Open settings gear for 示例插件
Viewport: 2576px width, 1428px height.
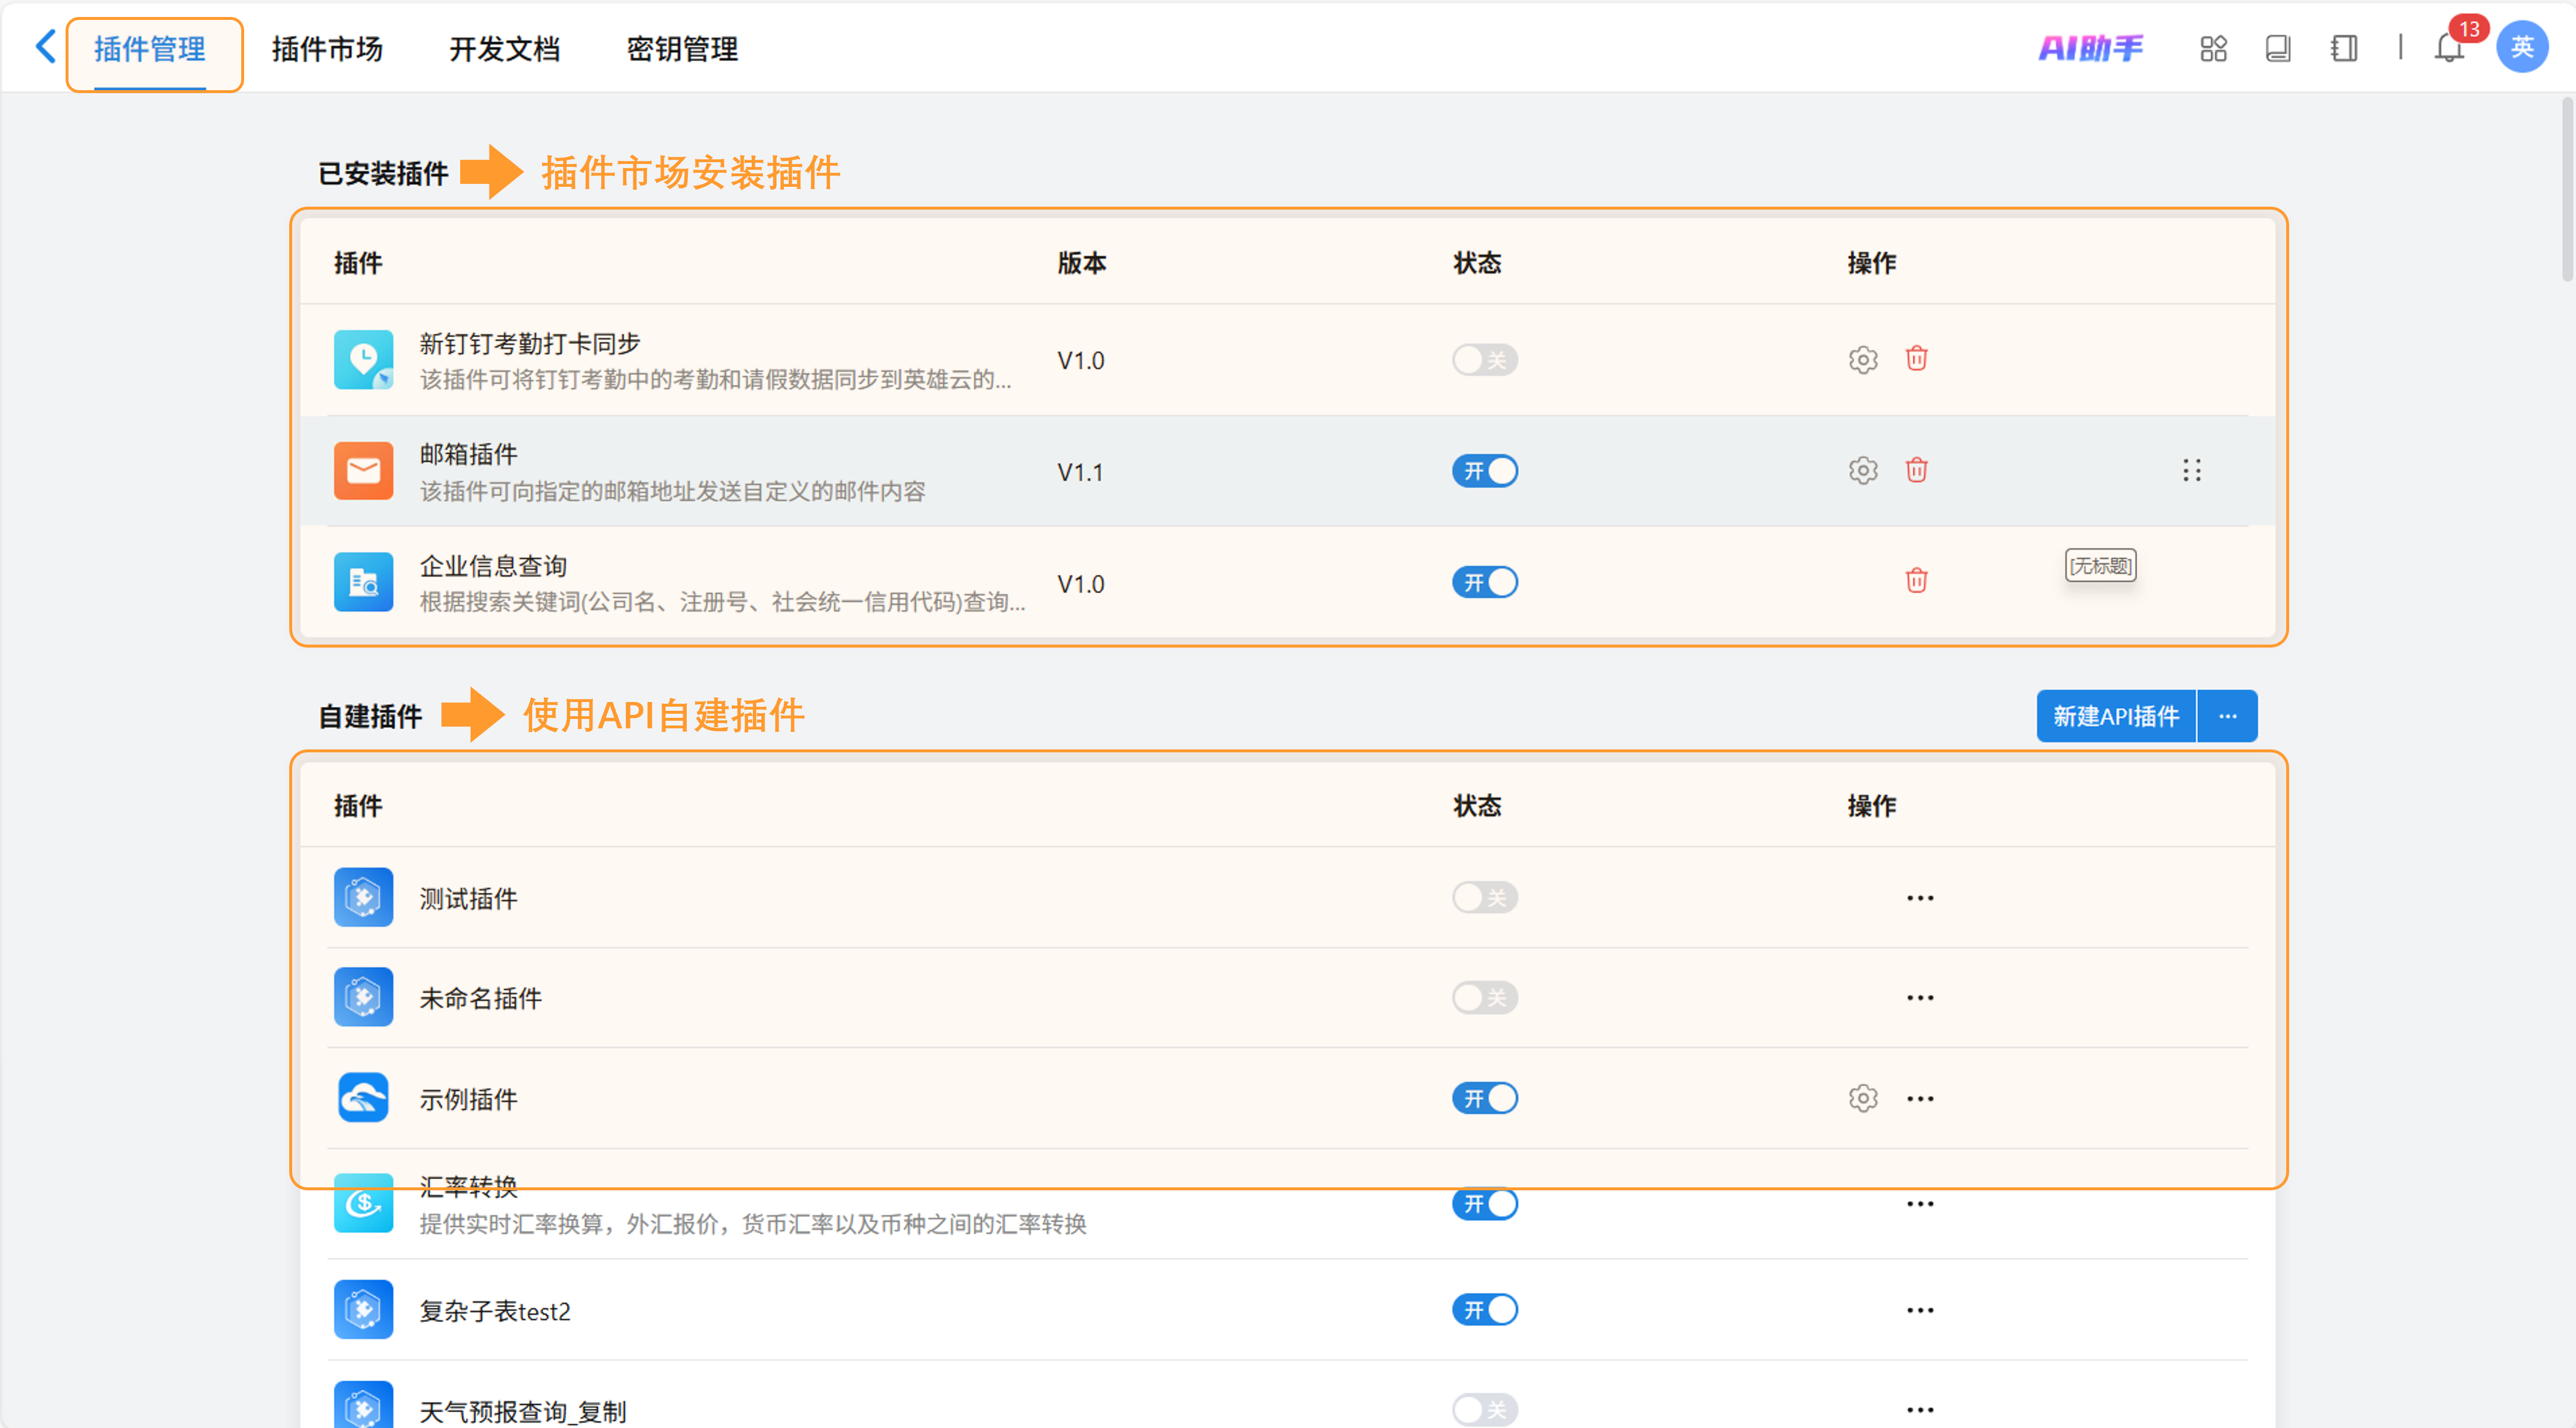(x=1862, y=1098)
